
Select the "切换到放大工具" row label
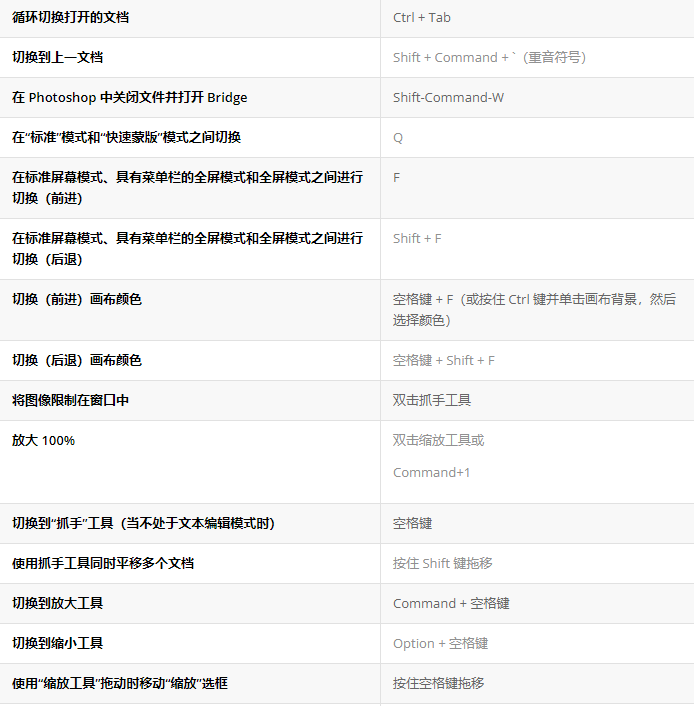(x=57, y=603)
